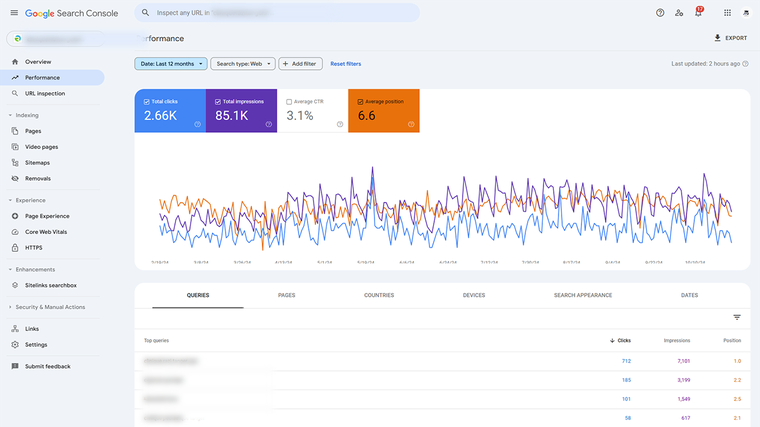
Task: Open Search type: Web dropdown
Action: click(242, 63)
